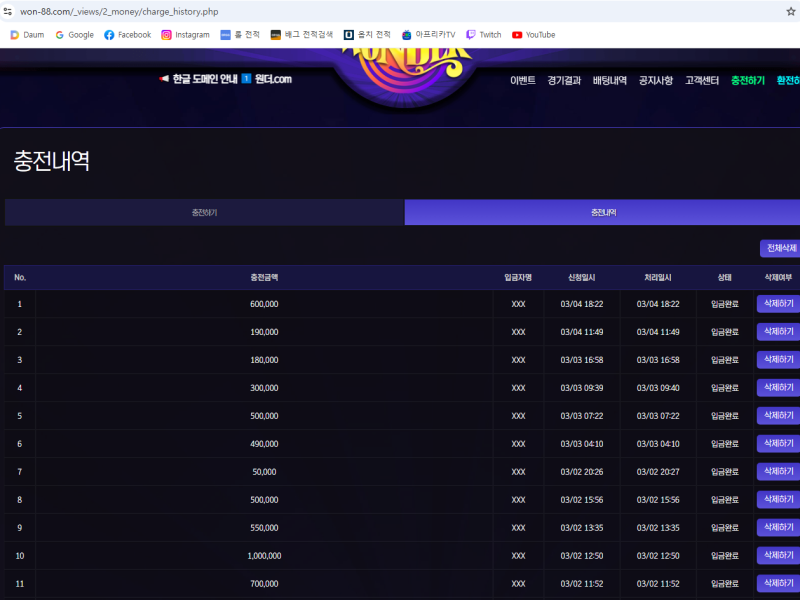Open the 배팅내역 menu item
Screen dimensions: 800x600
pyautogui.click(x=609, y=80)
